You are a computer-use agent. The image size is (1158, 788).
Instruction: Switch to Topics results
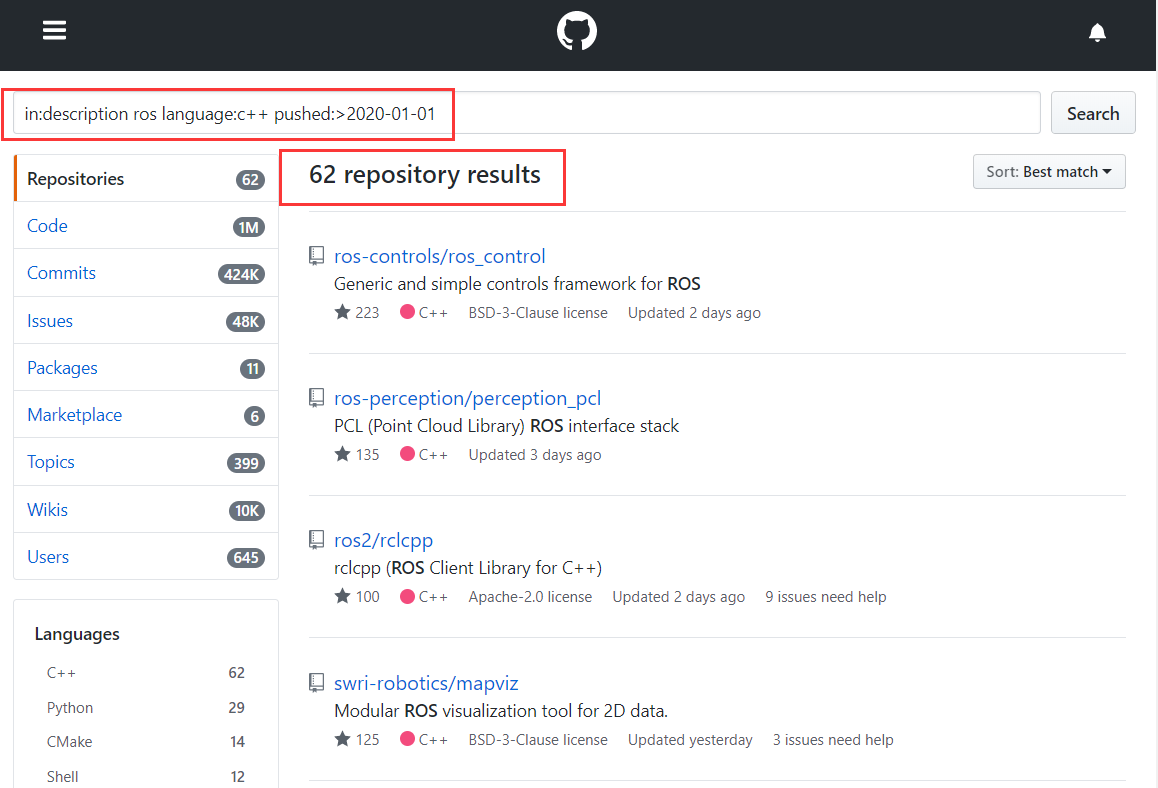[146, 462]
